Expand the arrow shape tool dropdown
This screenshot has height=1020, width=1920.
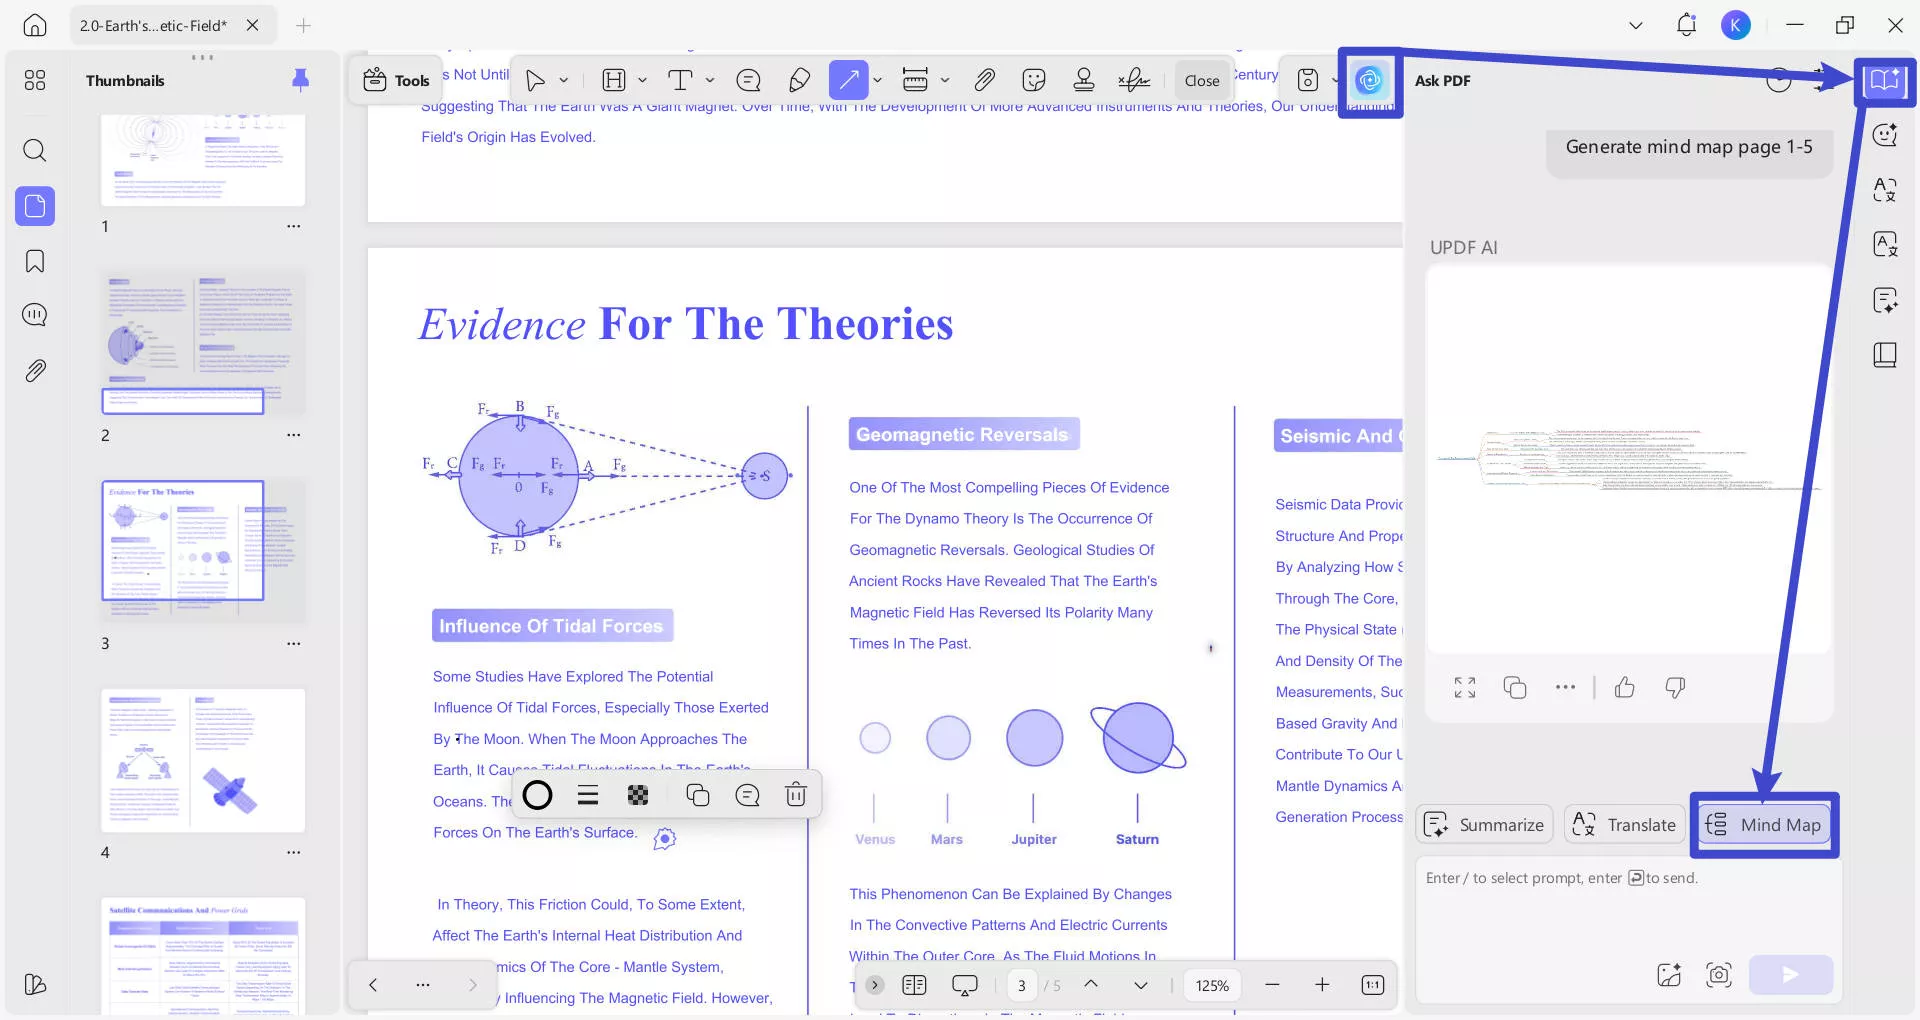click(x=877, y=80)
